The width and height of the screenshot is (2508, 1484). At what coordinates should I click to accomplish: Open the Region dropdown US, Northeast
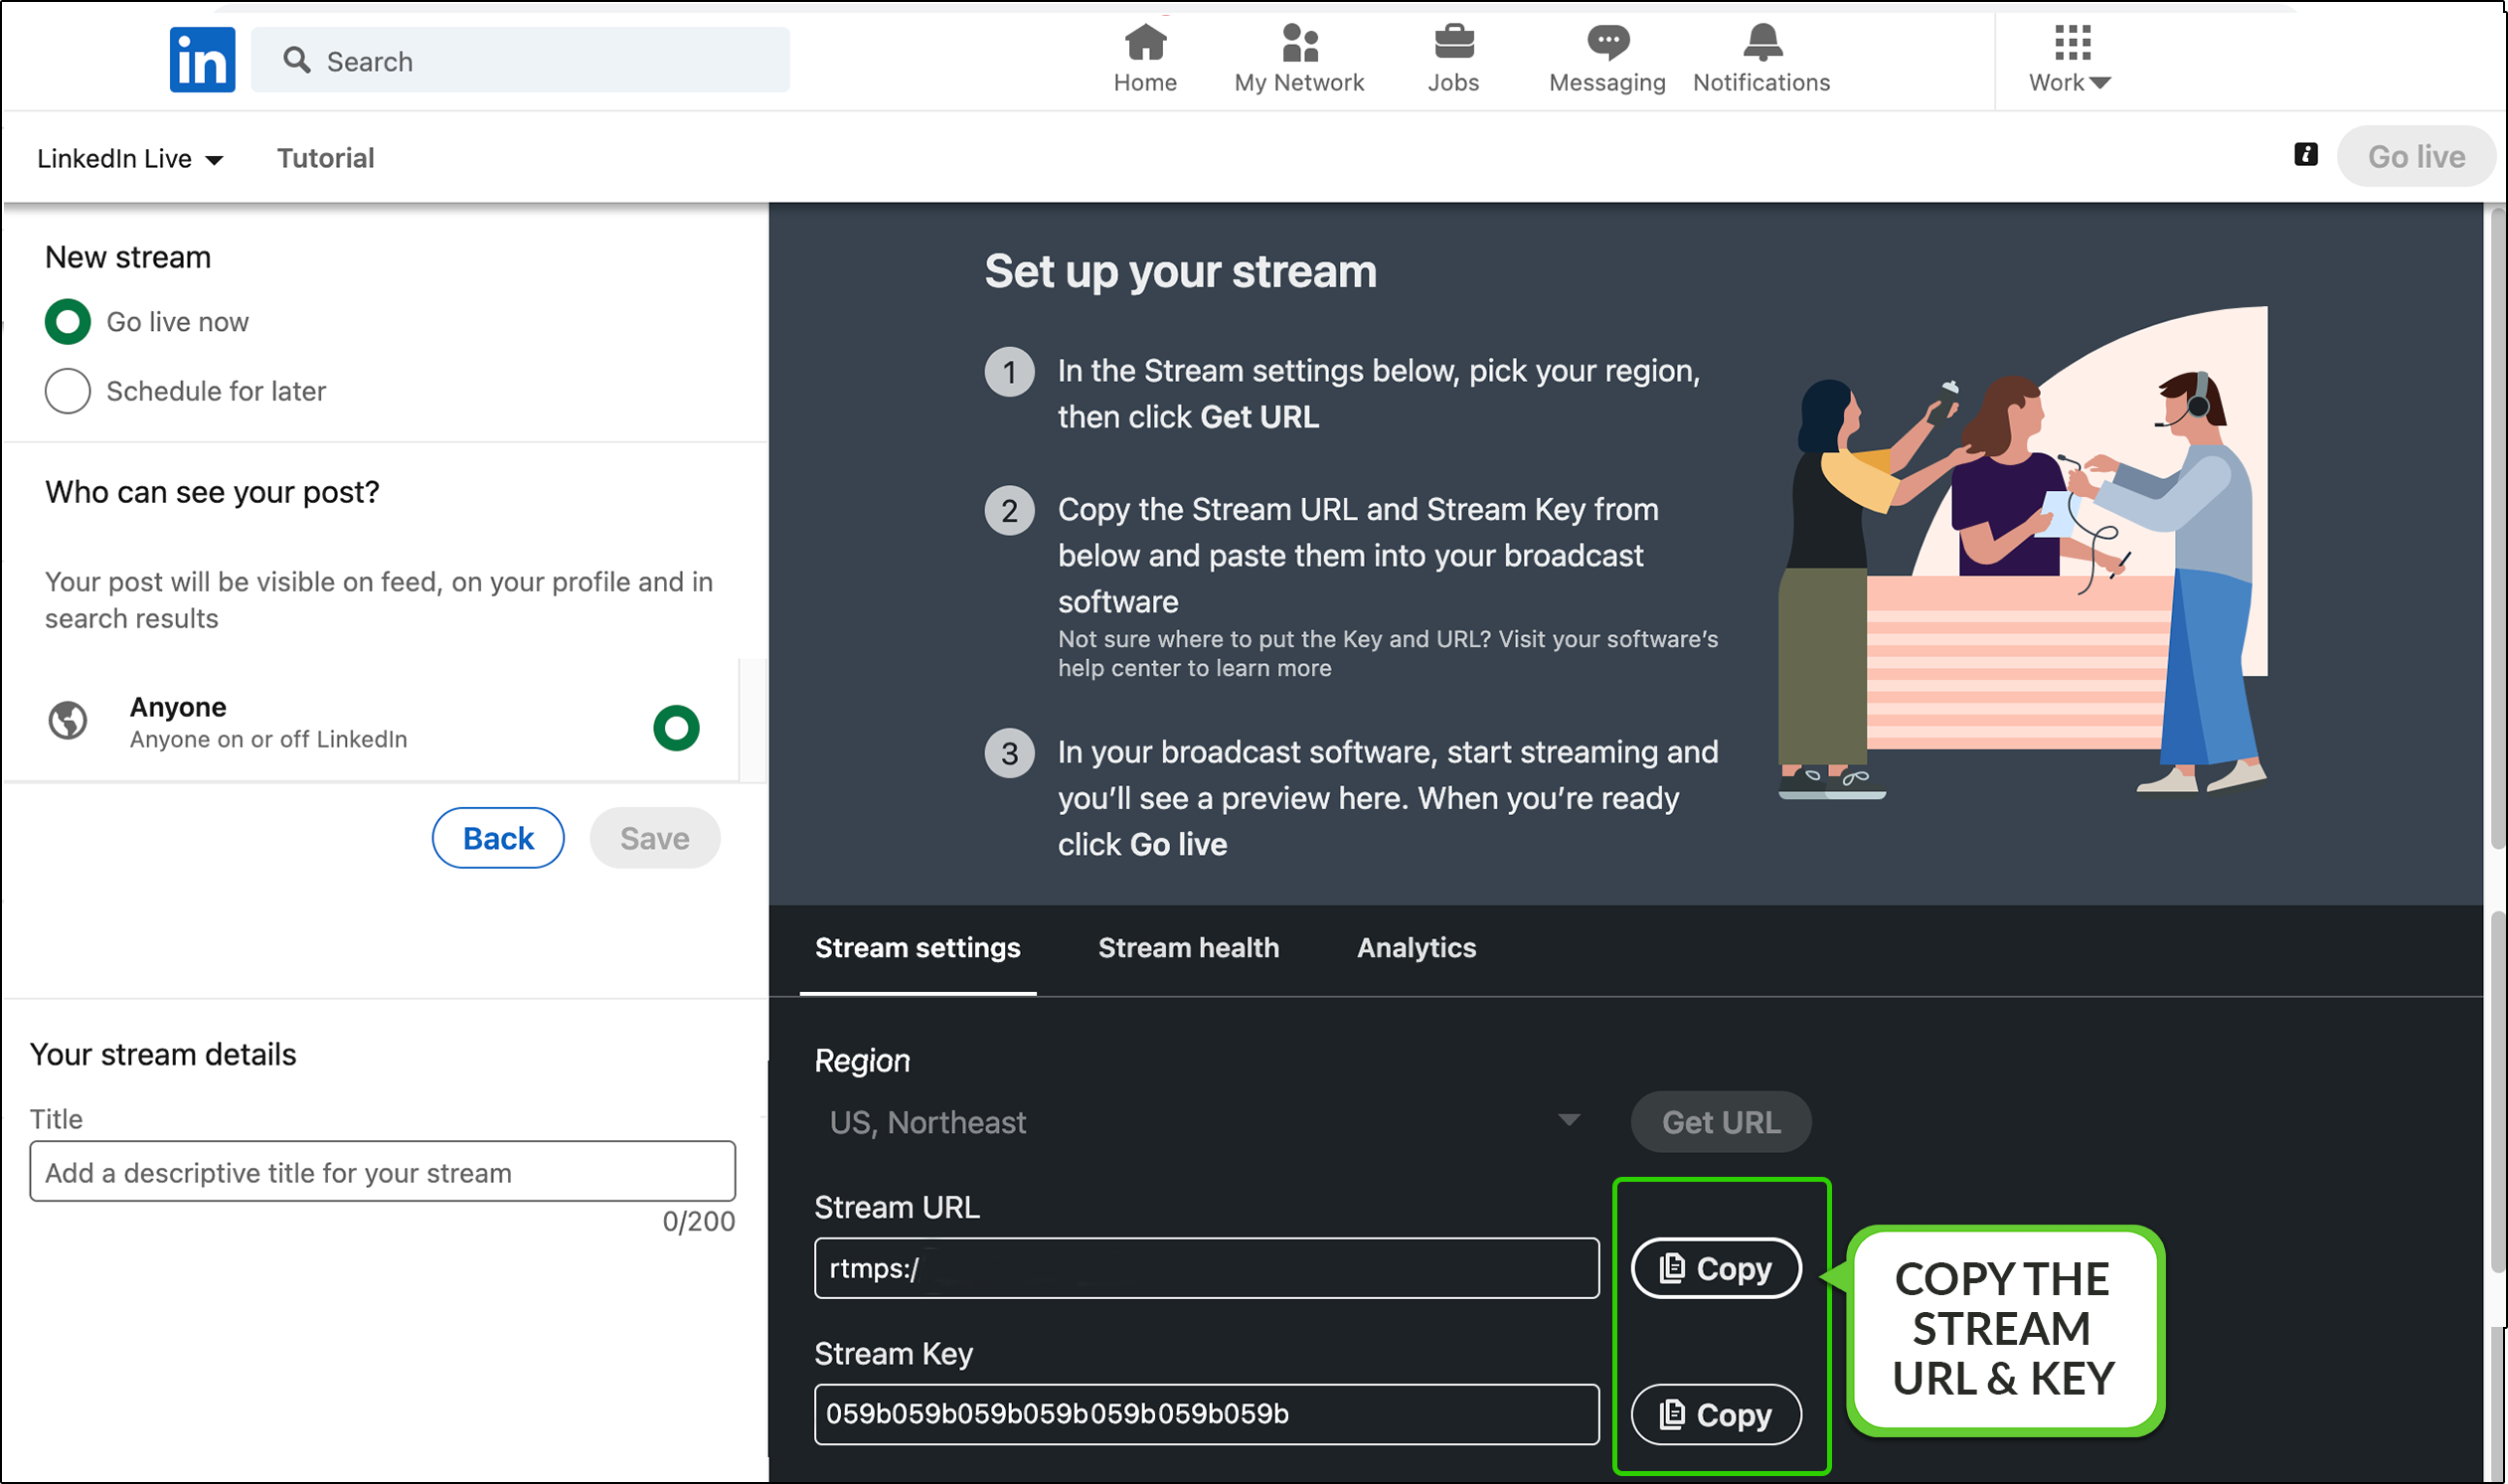point(1205,1121)
